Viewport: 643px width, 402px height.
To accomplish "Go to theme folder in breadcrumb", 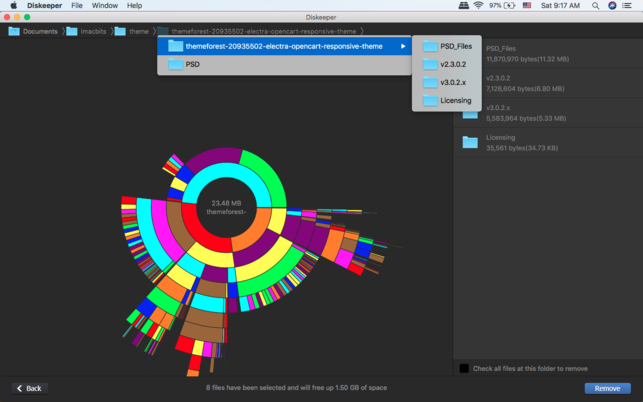I will (x=139, y=31).
